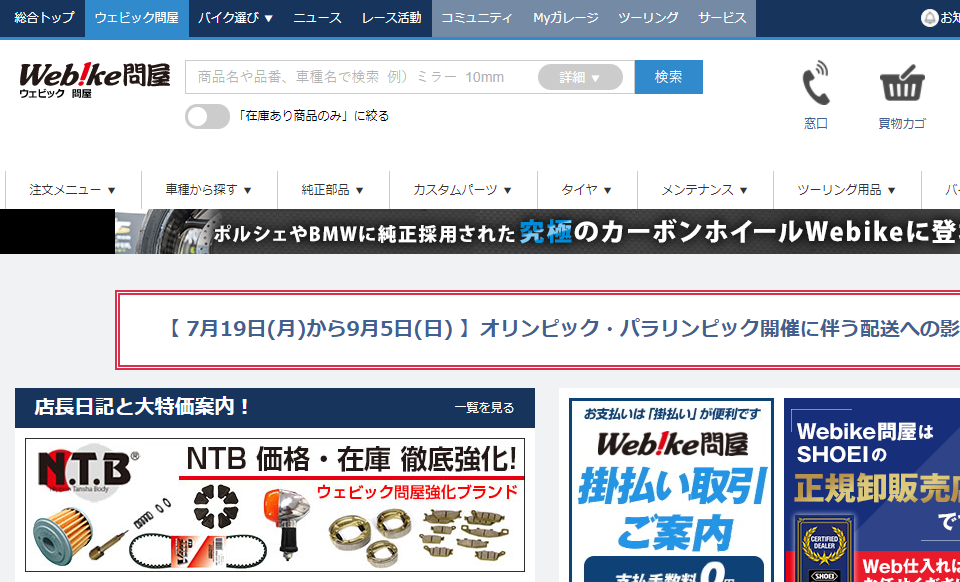Image resolution: width=960 pixels, height=582 pixels.
Task: Expand the 注文メニュー dropdown menu
Action: pos(72,189)
